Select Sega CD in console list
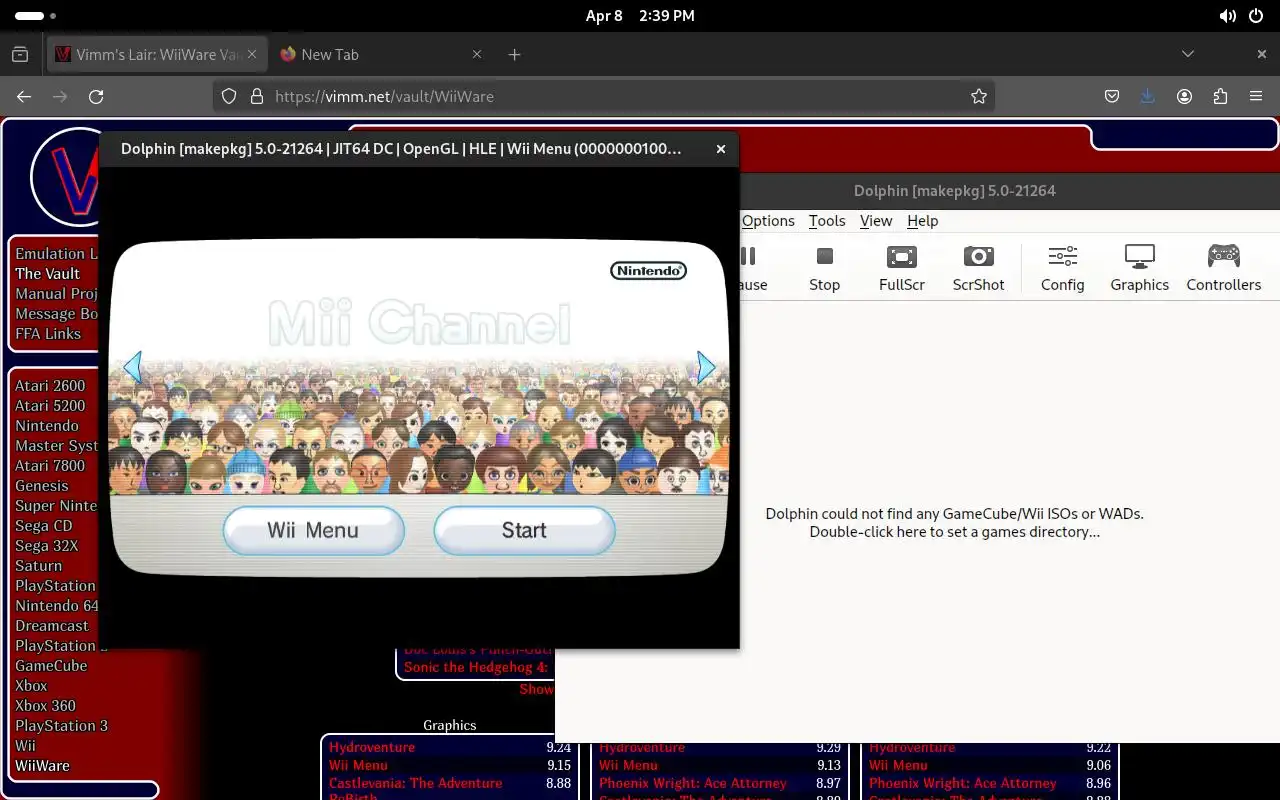The height and width of the screenshot is (800, 1280). point(44,526)
